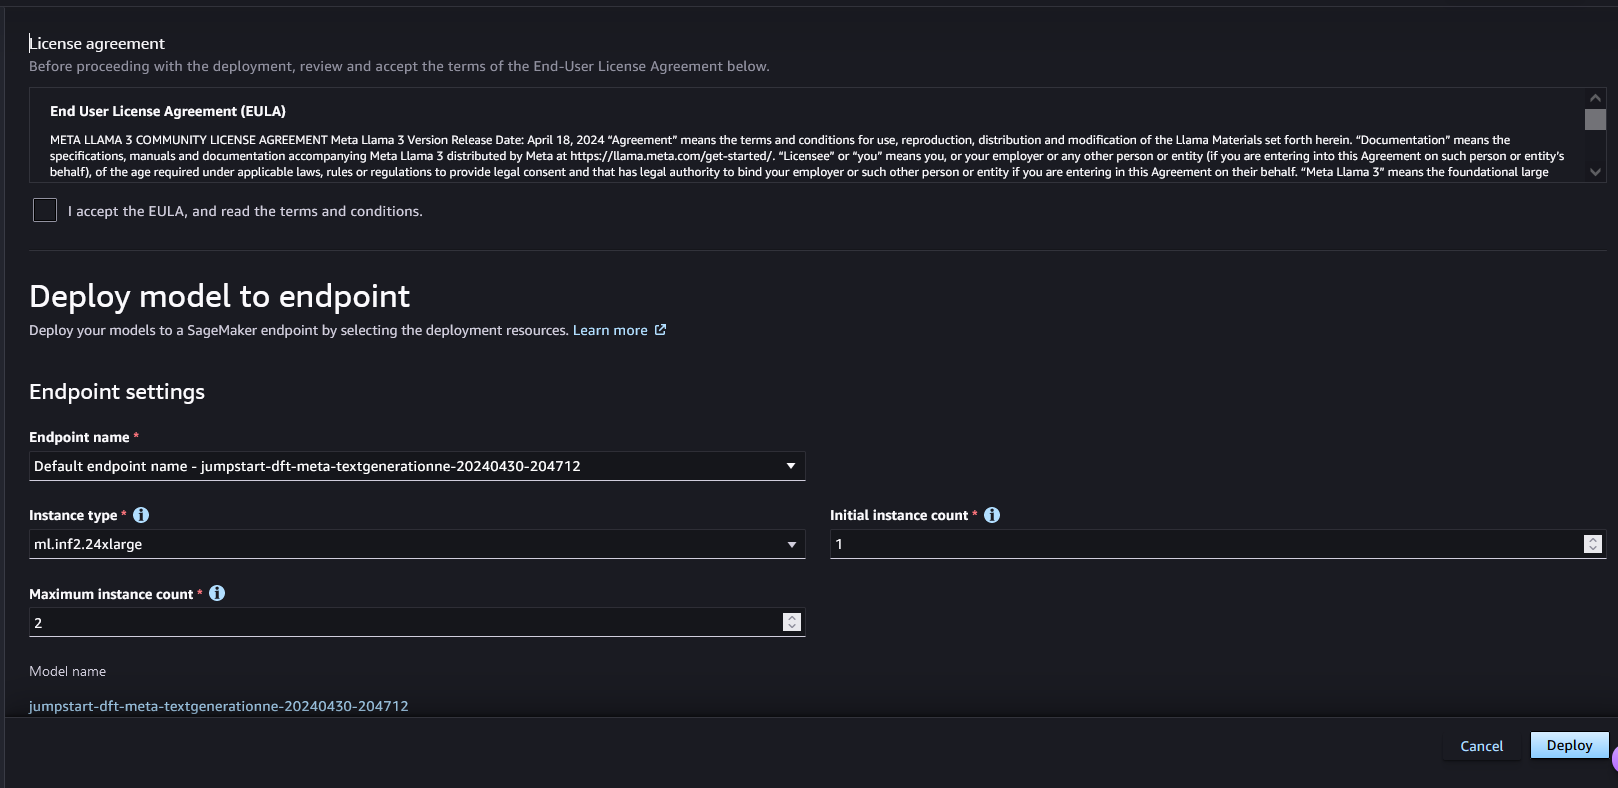This screenshot has width=1618, height=788.
Task: Show info for Initial instance count
Action: click(992, 515)
